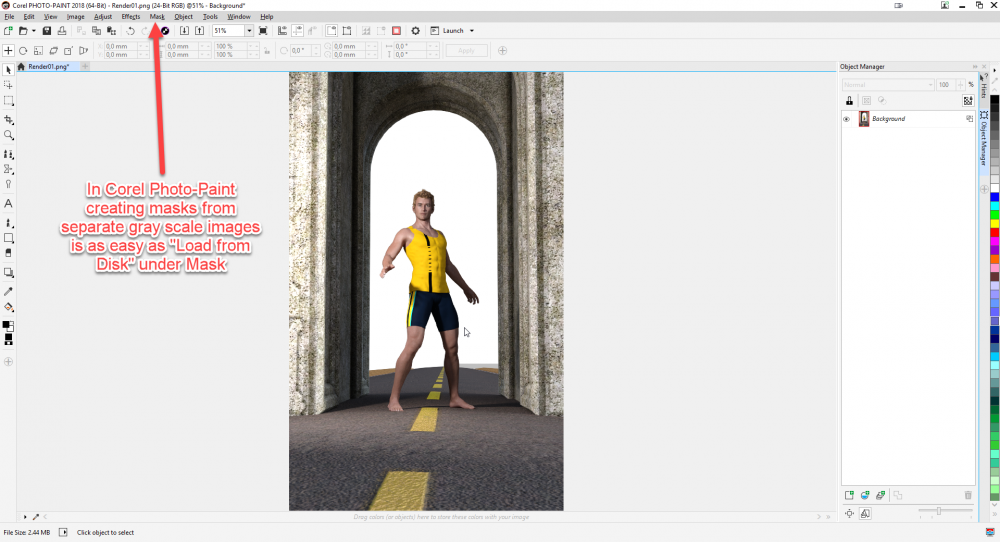Select the Text tool
The width and height of the screenshot is (1000, 542).
click(x=9, y=203)
